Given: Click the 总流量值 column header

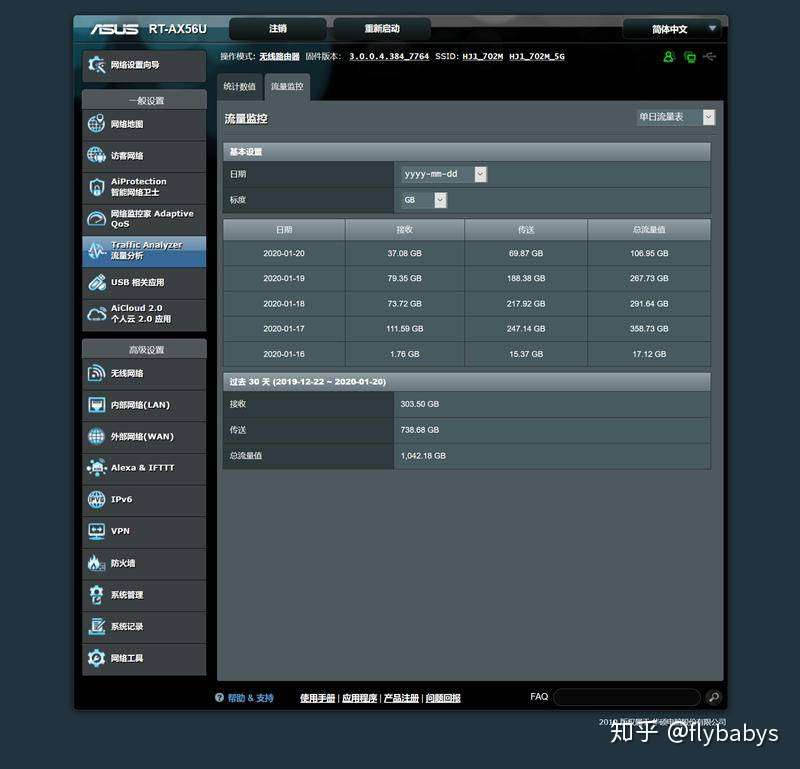Looking at the screenshot, I should pyautogui.click(x=649, y=230).
